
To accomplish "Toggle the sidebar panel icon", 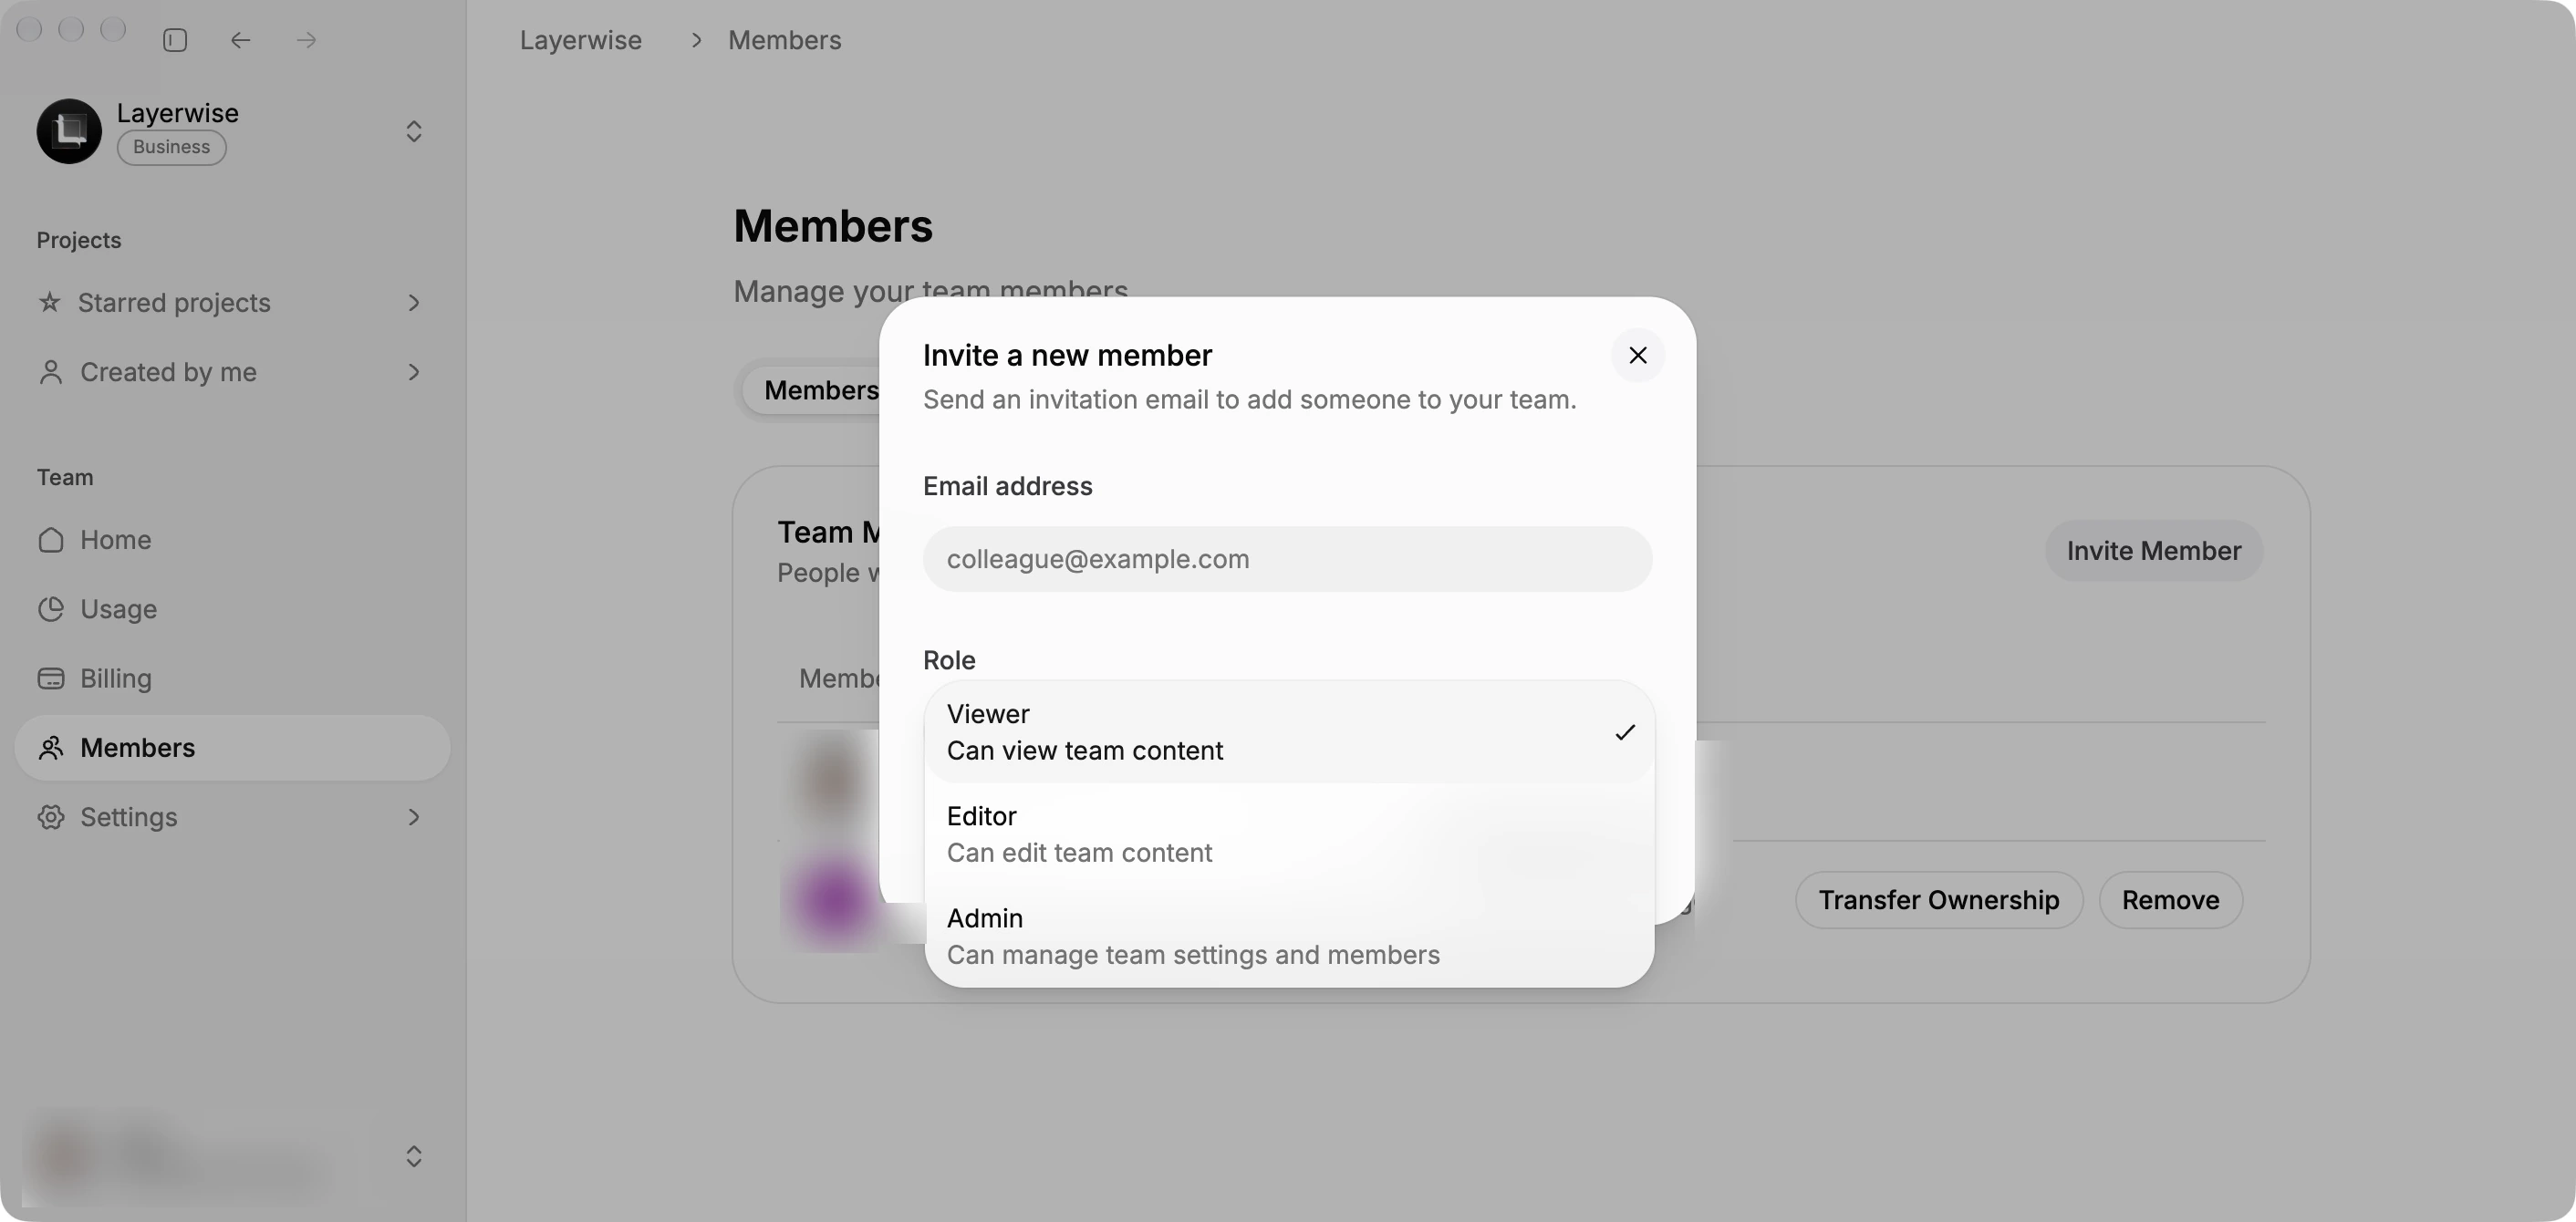I will tap(175, 40).
